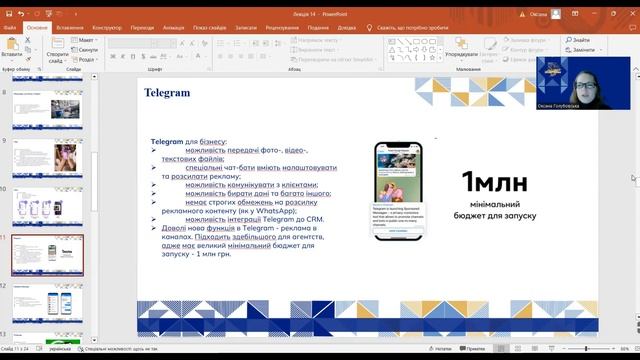
Task: Open Notes (Нотатки) pane from status bar
Action: tap(440, 349)
